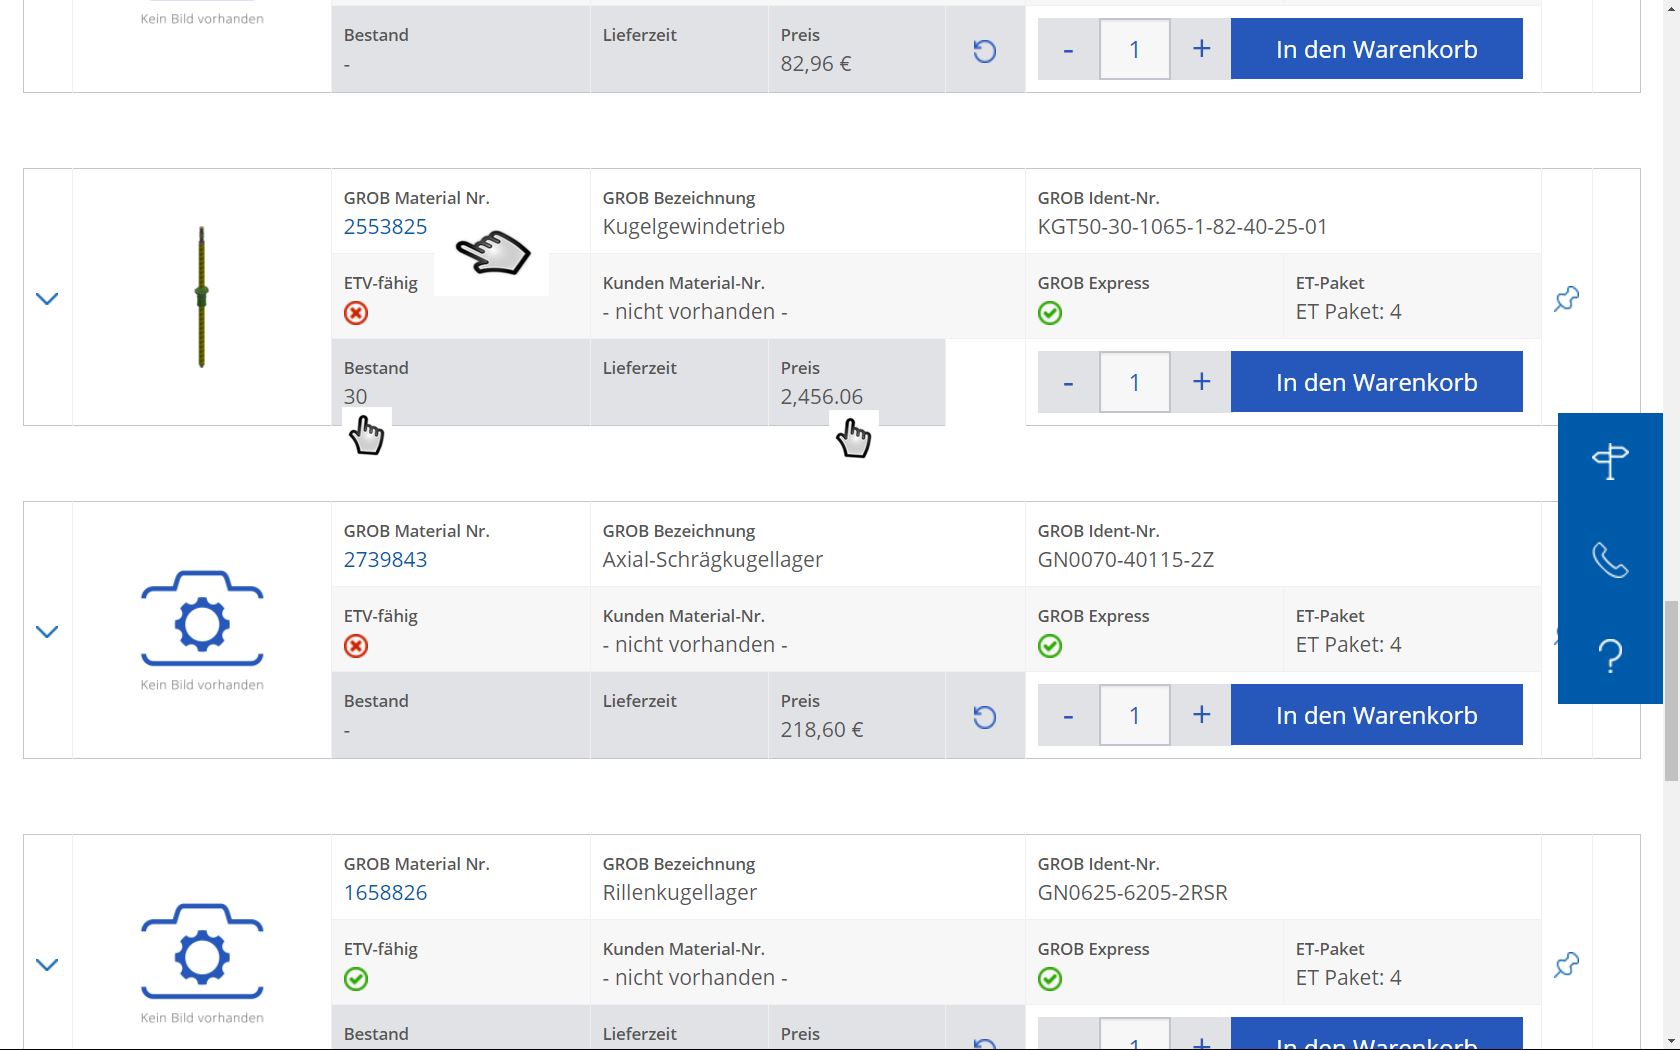Focus the quantity field of Axial-Schrägkugellager
1680x1050 pixels.
coord(1135,714)
